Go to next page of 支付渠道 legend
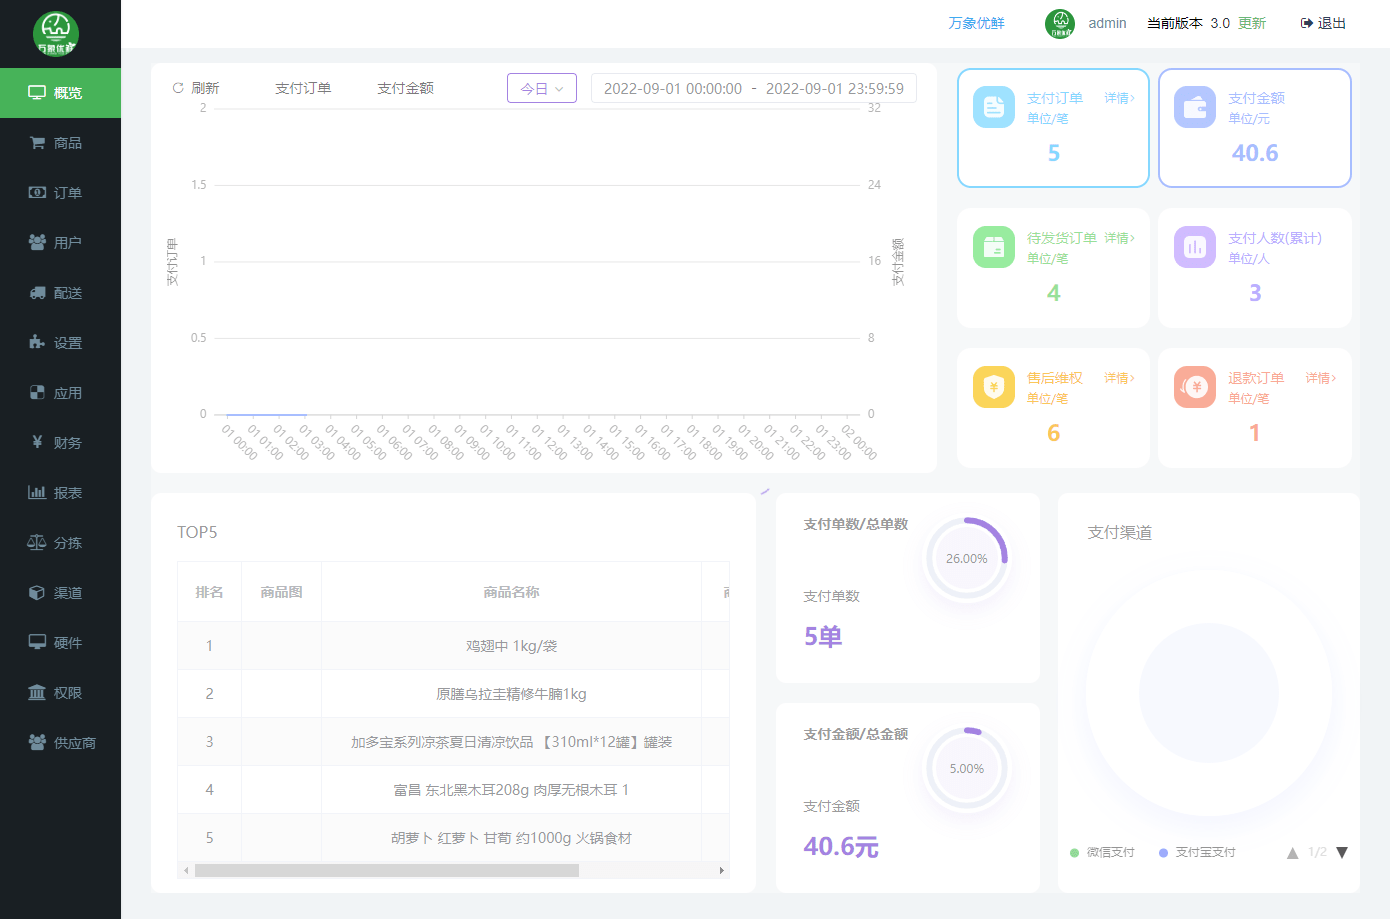 [1342, 852]
